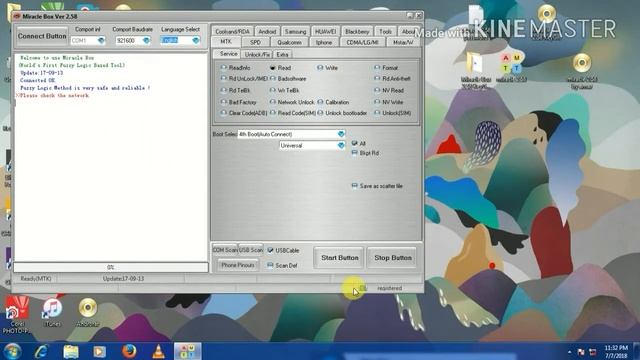Open the gold disc desktop icon beside iTunes
Image resolution: width=640 pixels, height=360 pixels.
tap(88, 312)
